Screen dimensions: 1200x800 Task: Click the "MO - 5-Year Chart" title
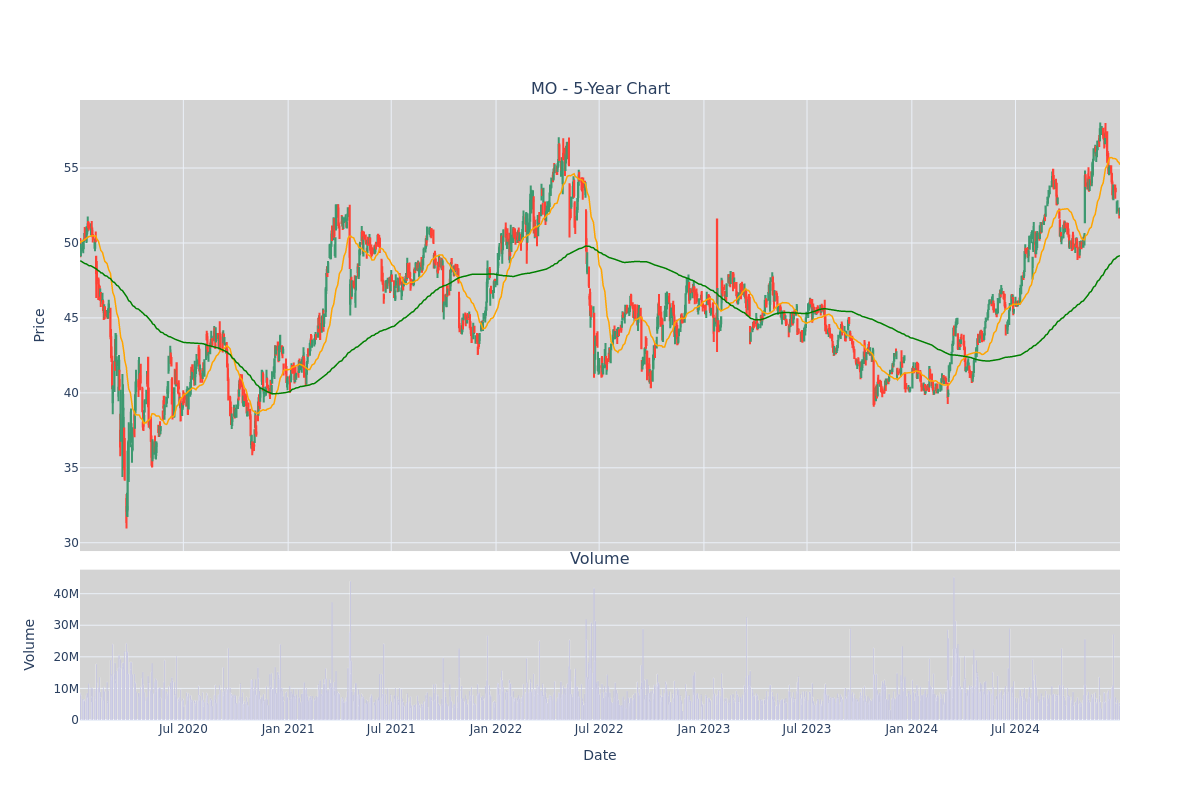(x=600, y=89)
